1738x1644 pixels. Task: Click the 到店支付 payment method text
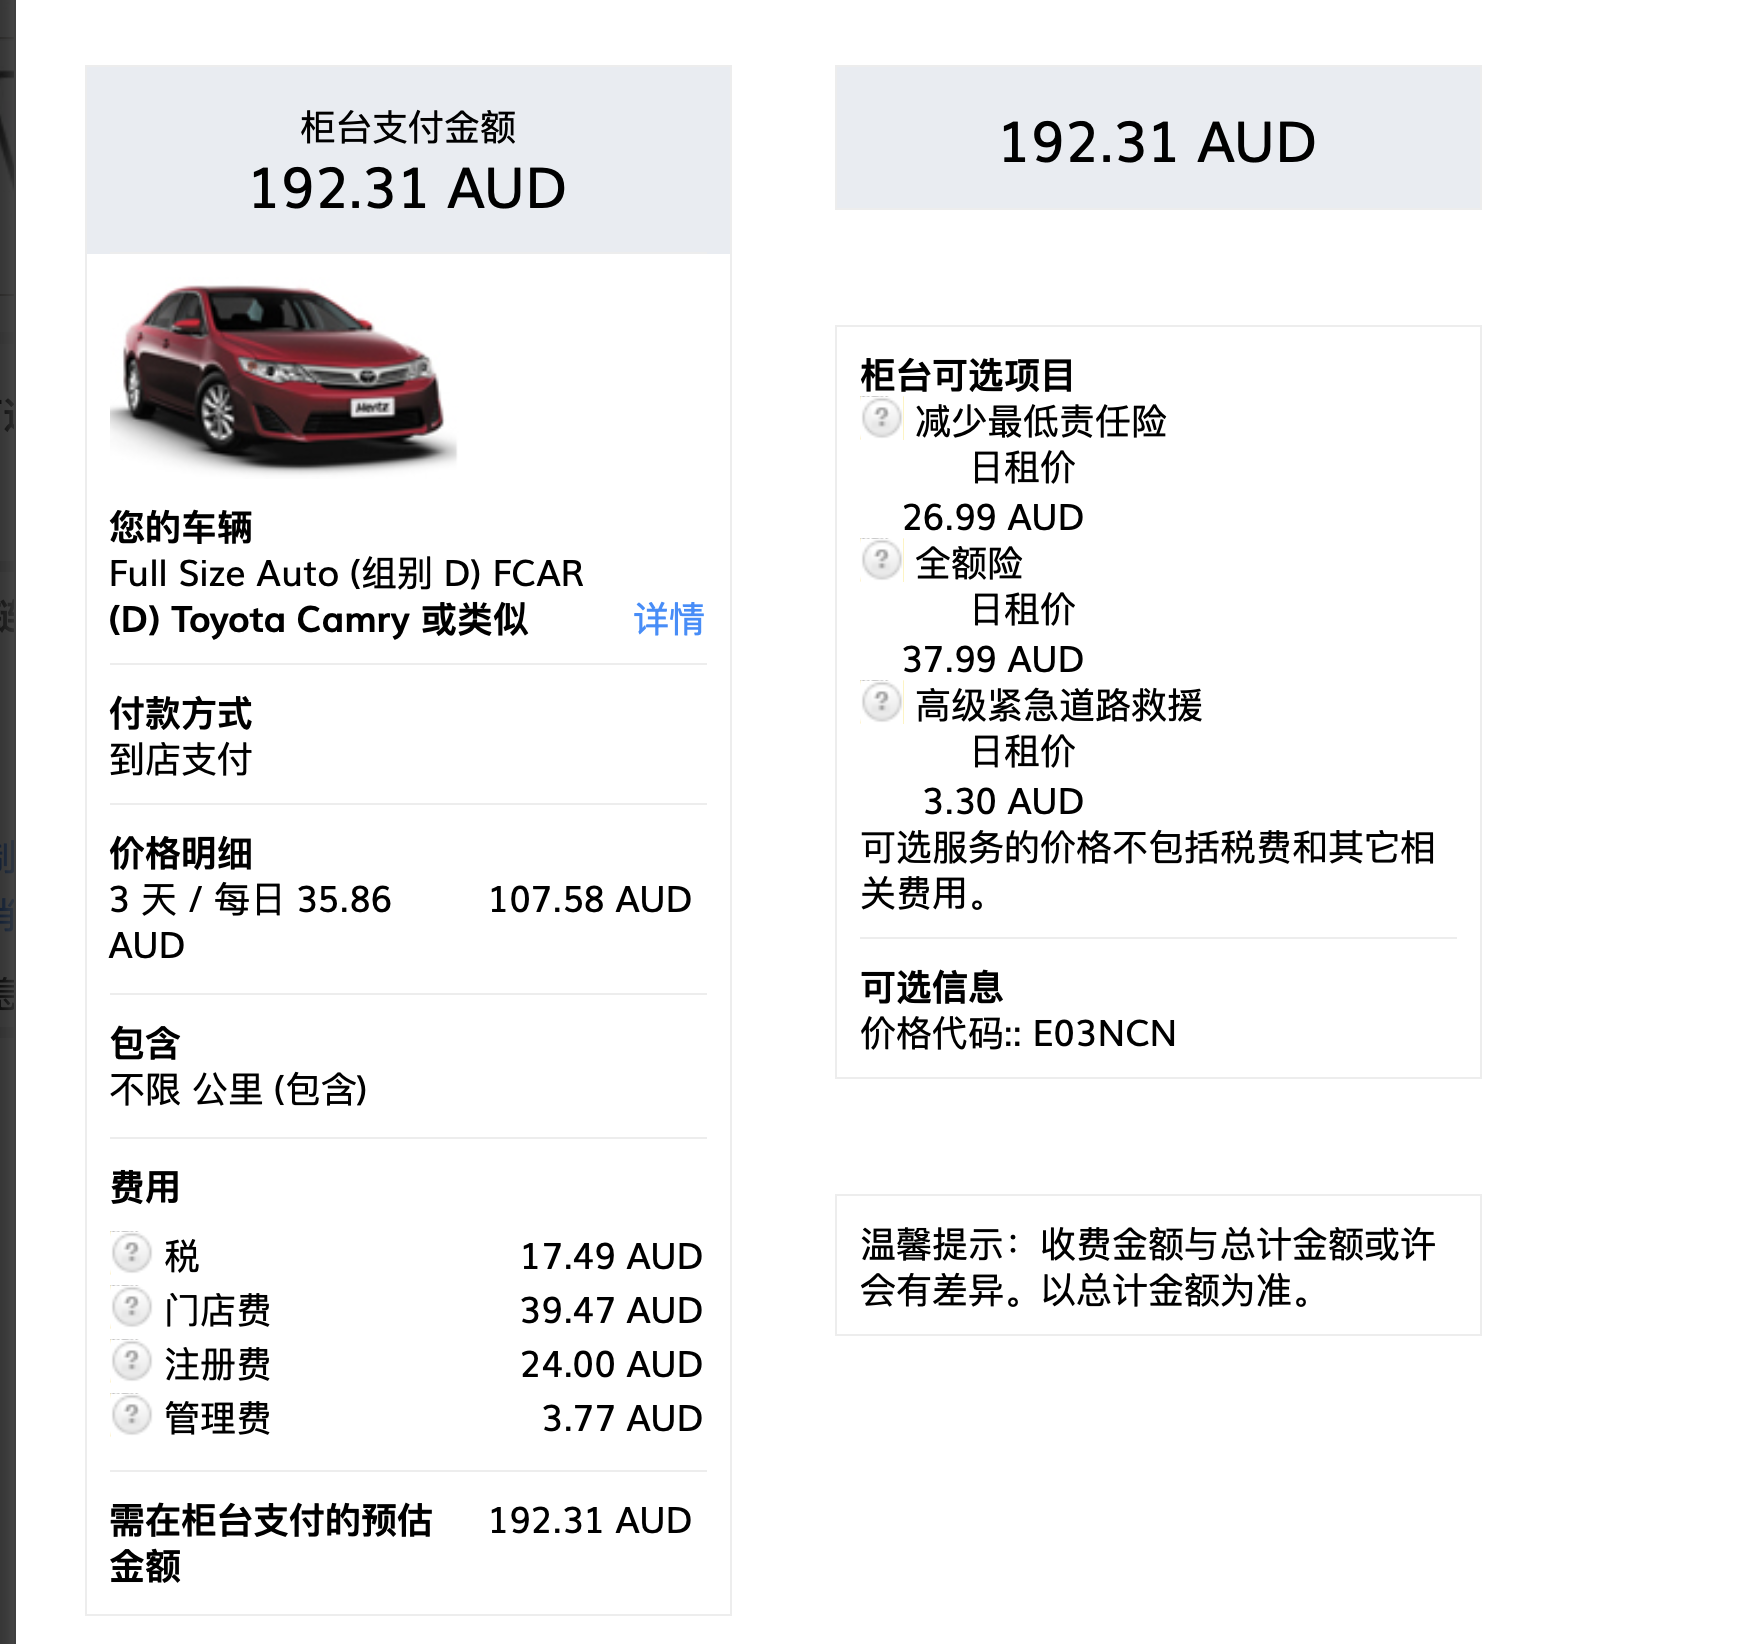[x=180, y=760]
